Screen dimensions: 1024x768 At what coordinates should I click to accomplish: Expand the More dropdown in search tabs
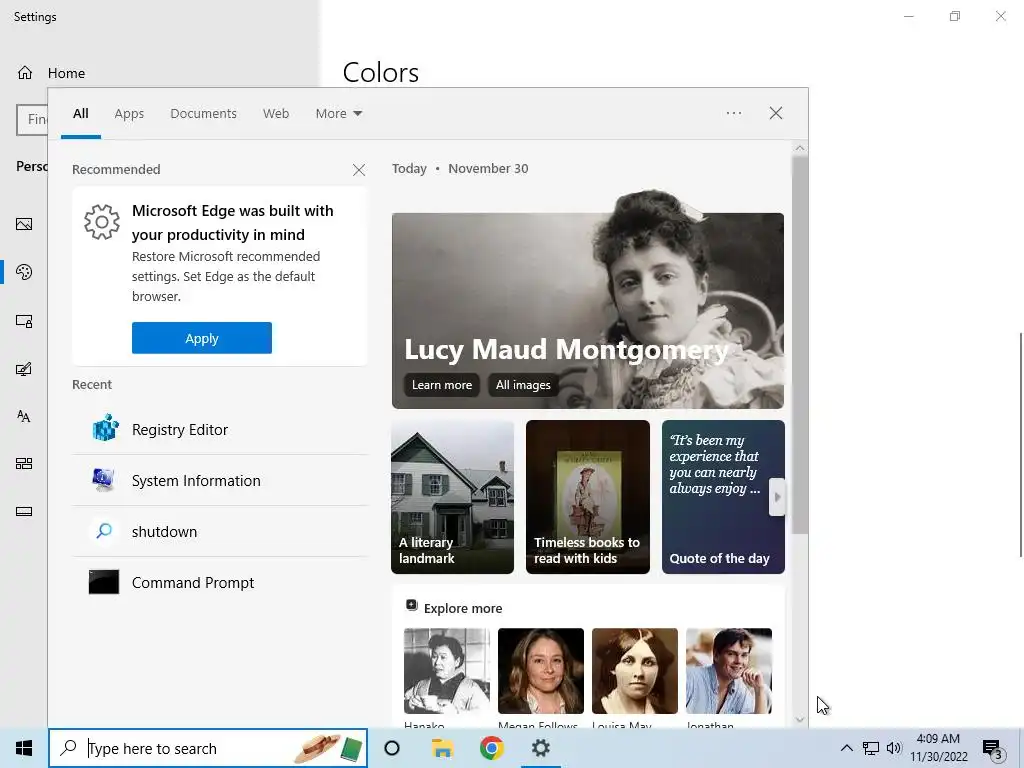(338, 114)
